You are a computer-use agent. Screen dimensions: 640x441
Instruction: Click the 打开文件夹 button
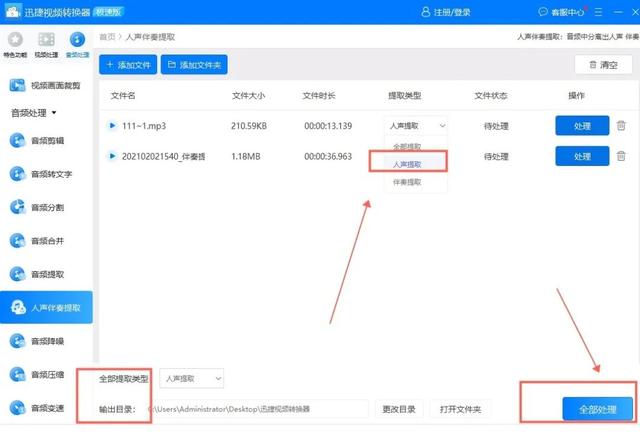pos(460,409)
